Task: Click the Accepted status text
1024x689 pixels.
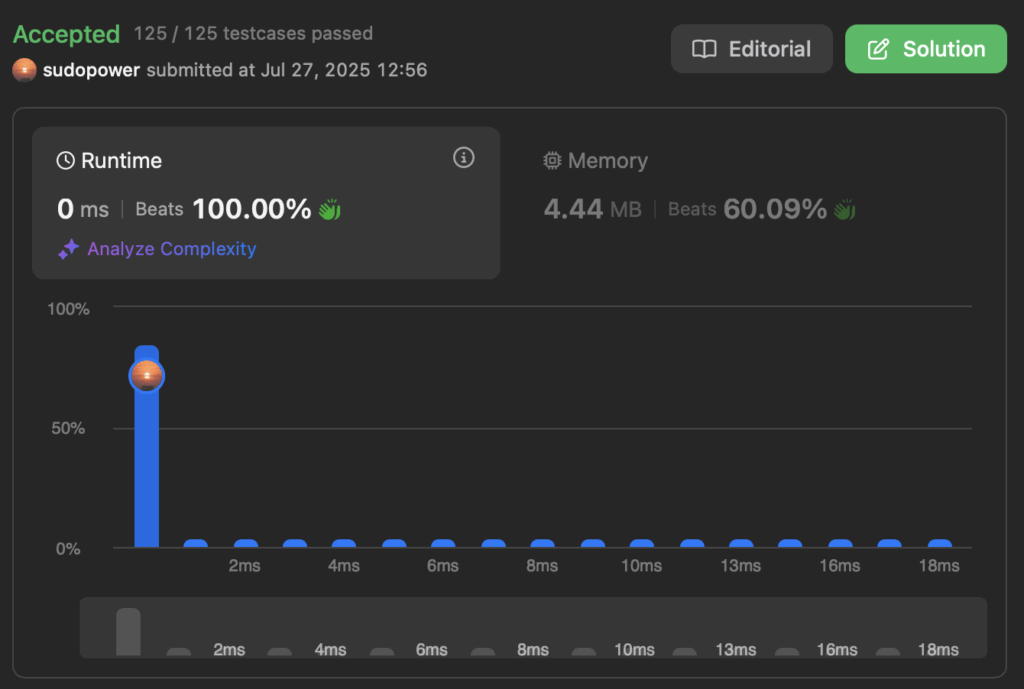Action: coord(67,34)
